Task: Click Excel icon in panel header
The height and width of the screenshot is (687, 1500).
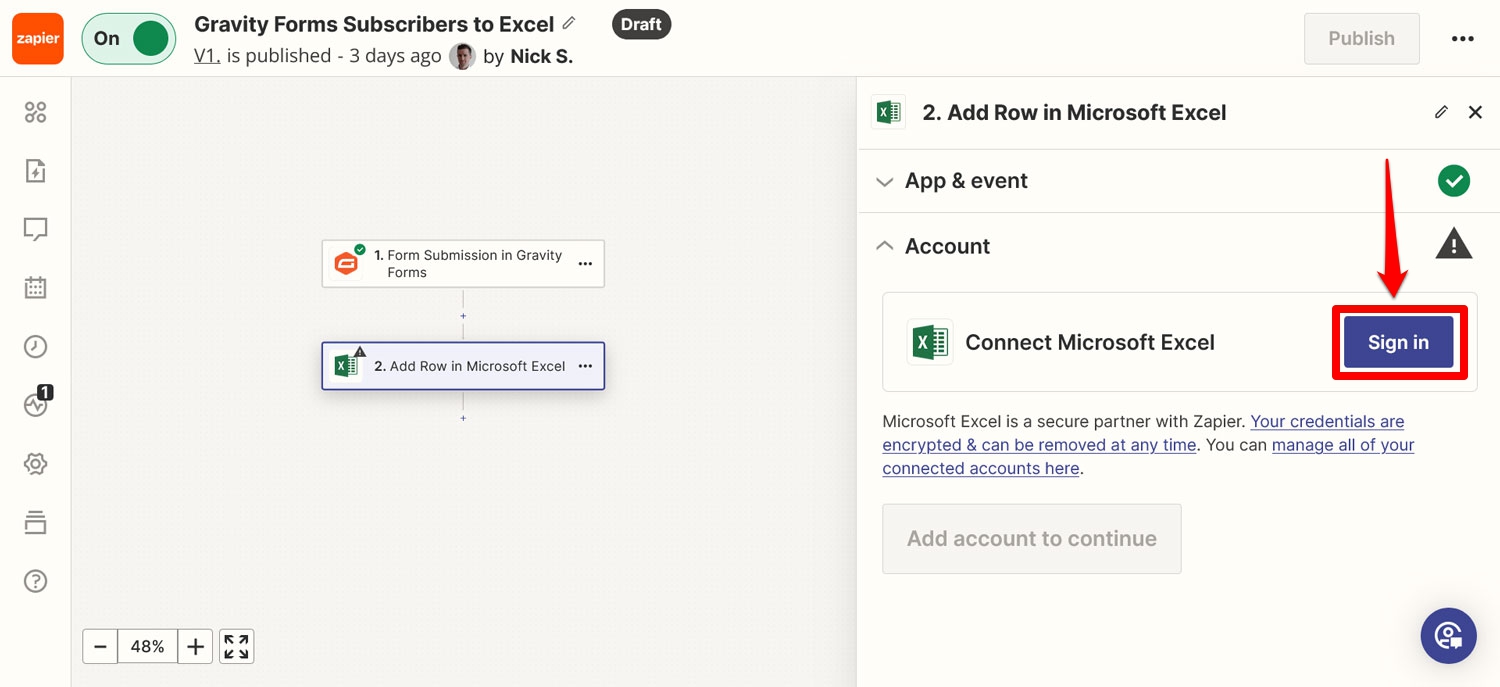Action: pyautogui.click(x=888, y=112)
